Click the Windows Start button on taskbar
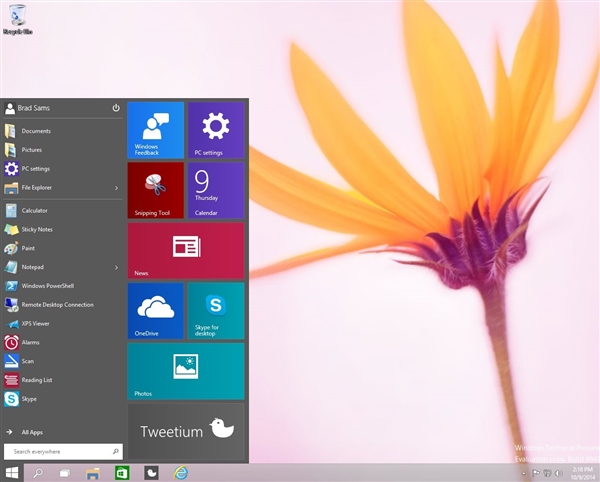The width and height of the screenshot is (600, 482). tap(13, 472)
